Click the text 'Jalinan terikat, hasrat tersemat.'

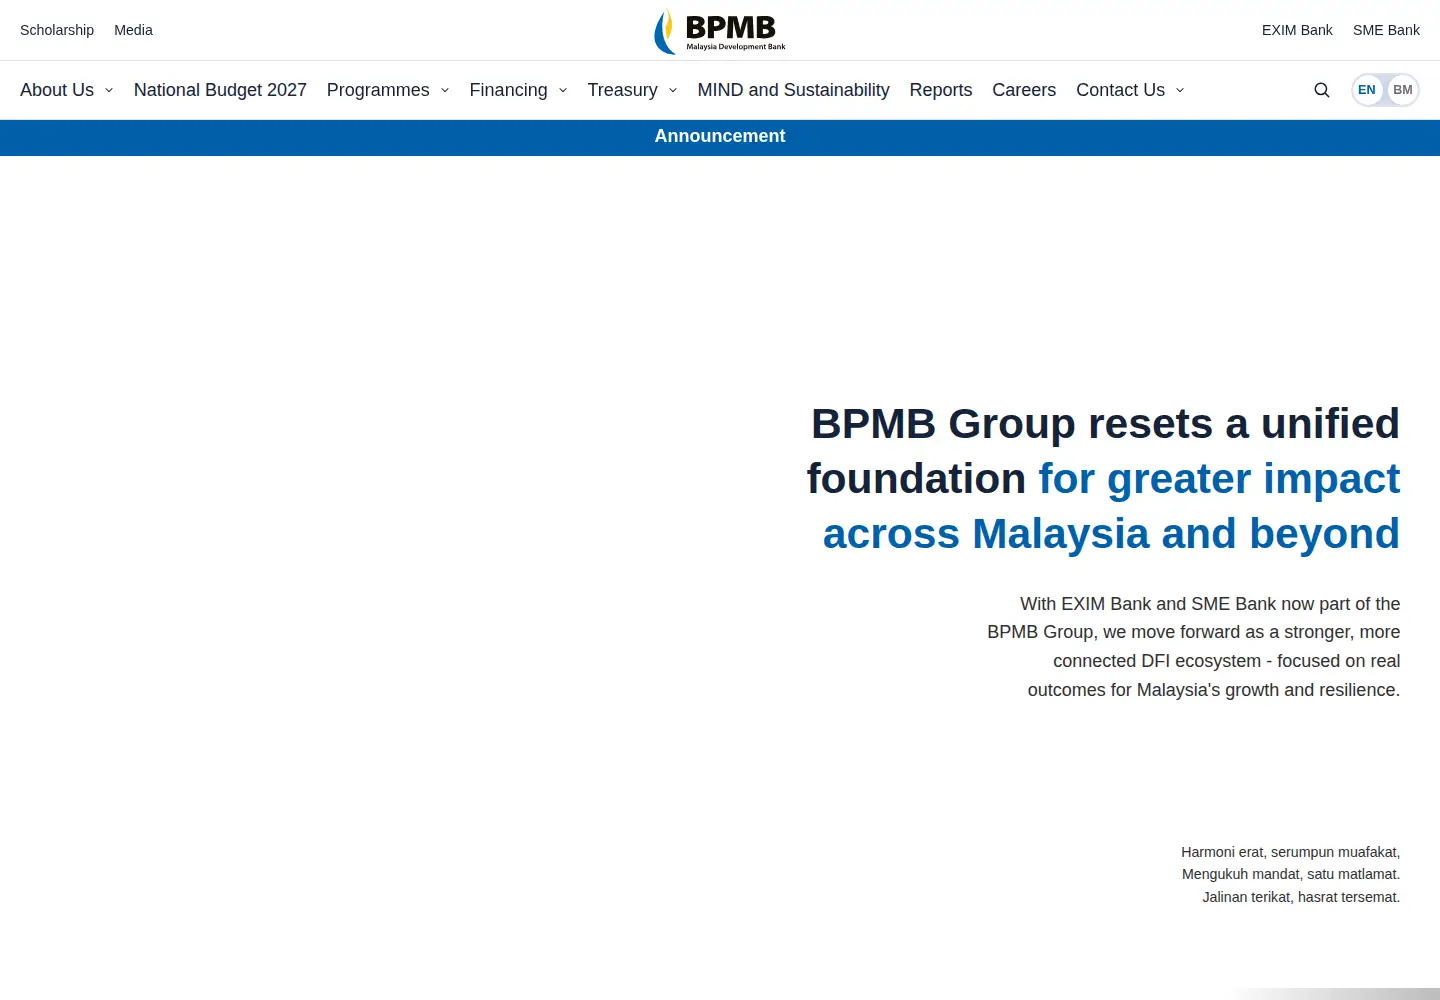(x=1301, y=897)
